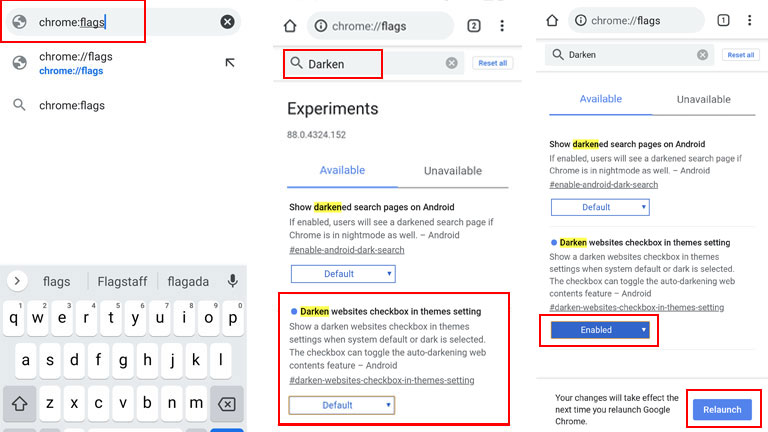Tap the 'q' key on keyboard
This screenshot has width=768, height=432.
tap(14, 318)
